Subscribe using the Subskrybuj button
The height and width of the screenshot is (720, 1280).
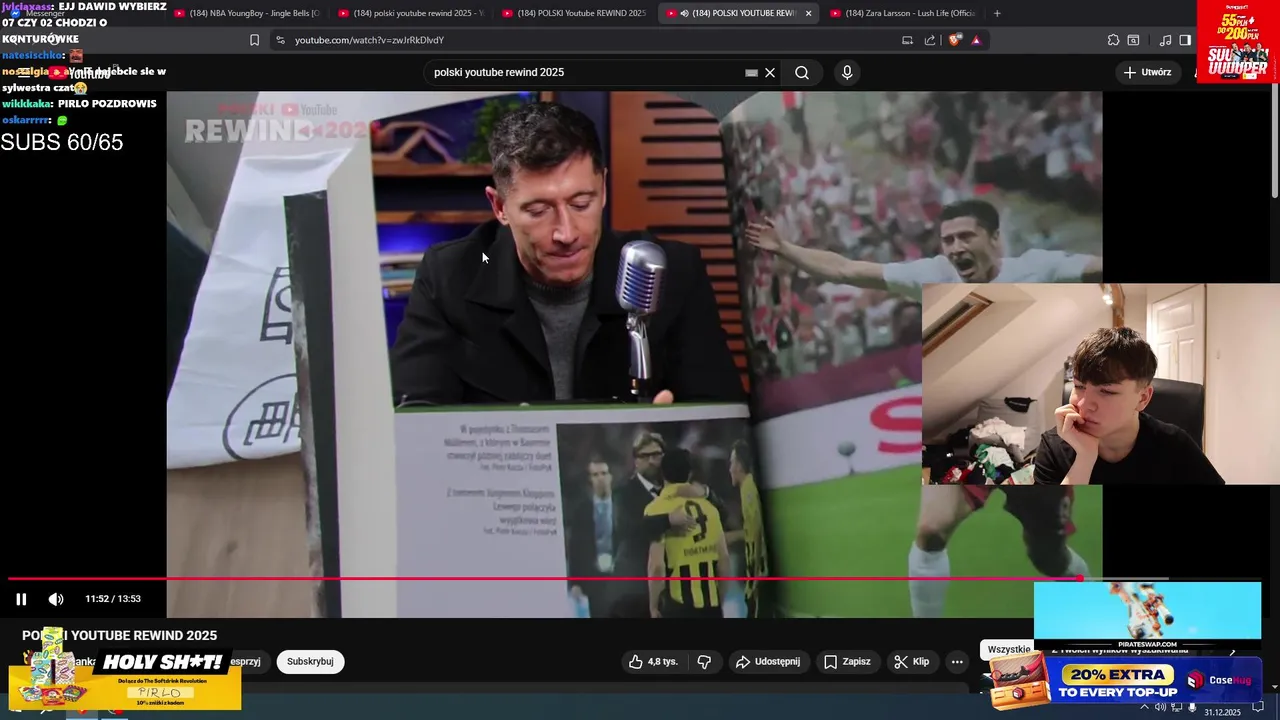tap(310, 662)
